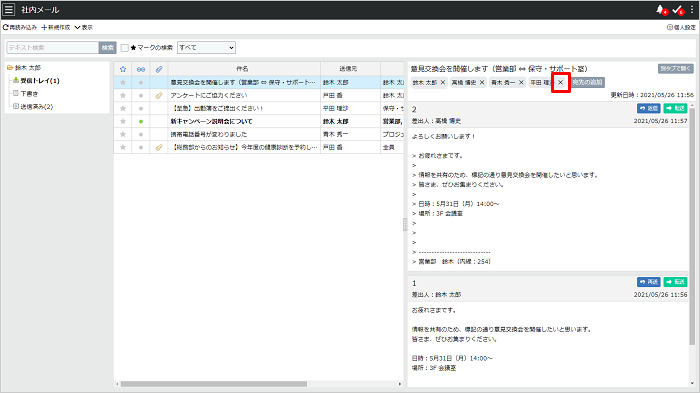The width and height of the screenshot is (700, 393).
Task: Sort by the star column header icon
Action: [x=123, y=69]
